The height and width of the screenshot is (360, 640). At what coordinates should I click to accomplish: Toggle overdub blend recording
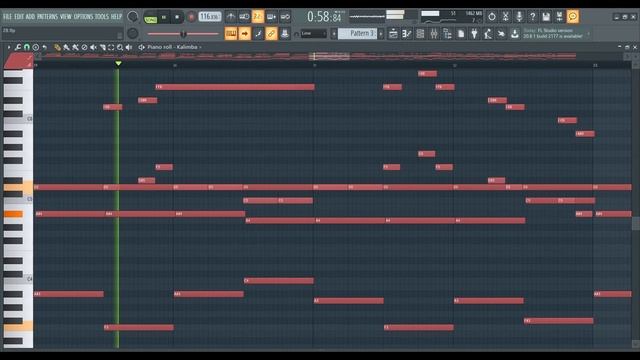coord(271,17)
